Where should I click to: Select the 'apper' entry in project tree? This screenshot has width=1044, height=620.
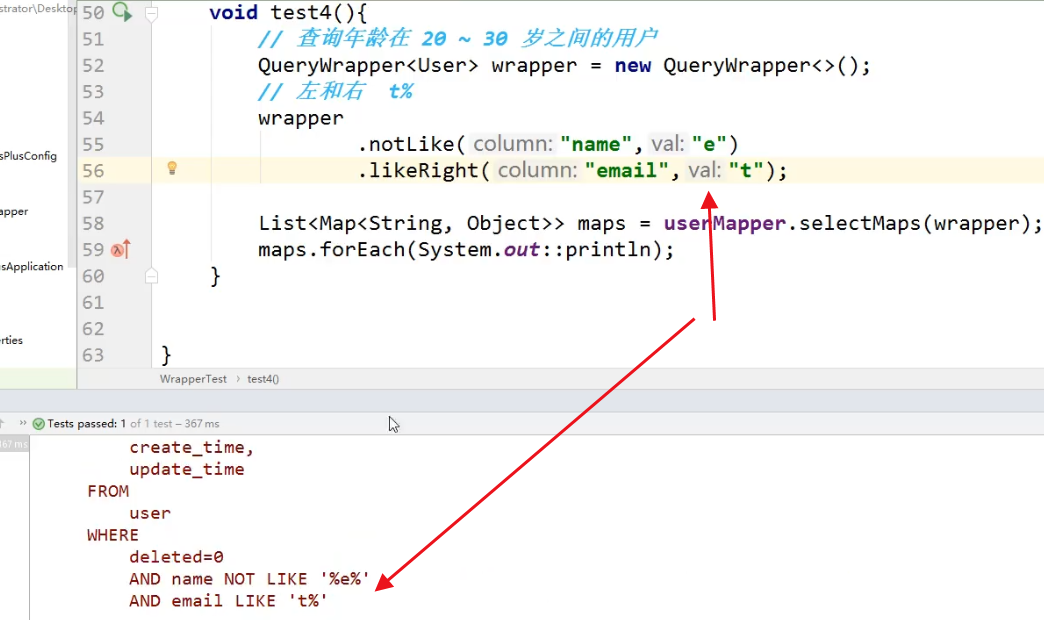(14, 212)
